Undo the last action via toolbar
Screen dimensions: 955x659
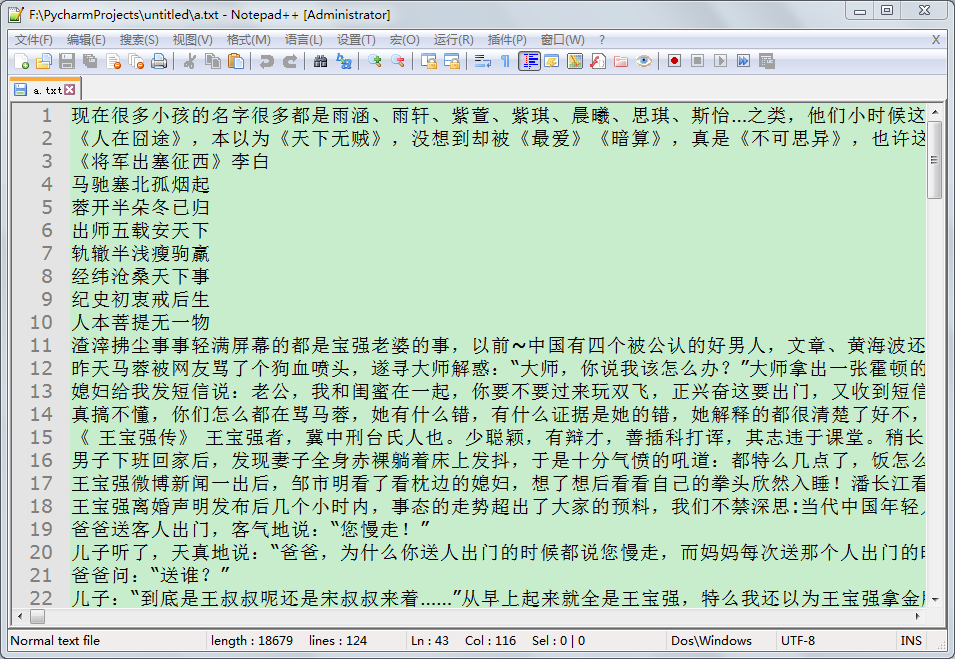(266, 62)
